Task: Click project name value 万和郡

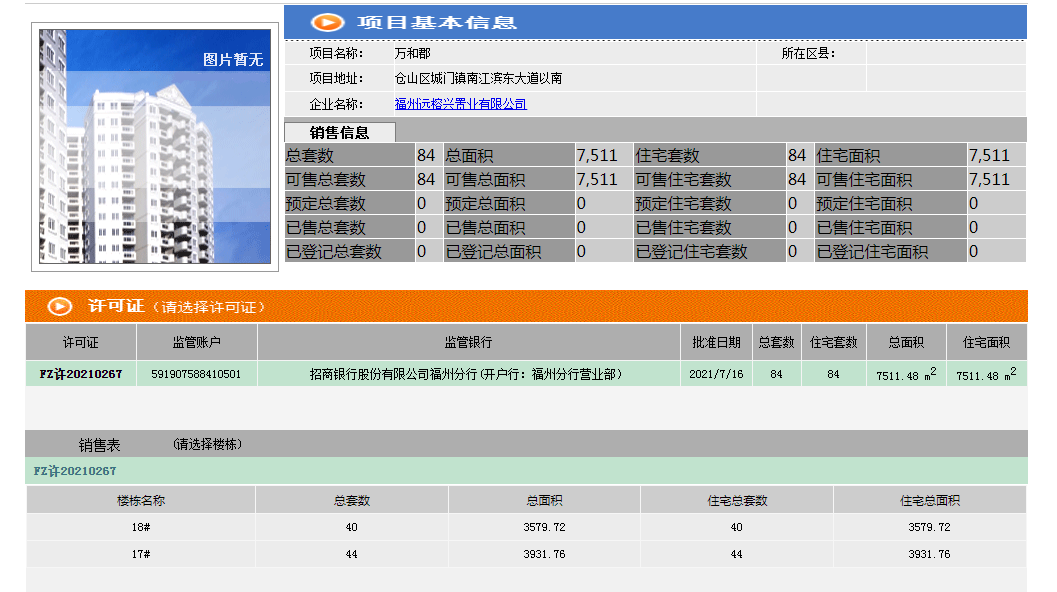Action: [x=413, y=53]
